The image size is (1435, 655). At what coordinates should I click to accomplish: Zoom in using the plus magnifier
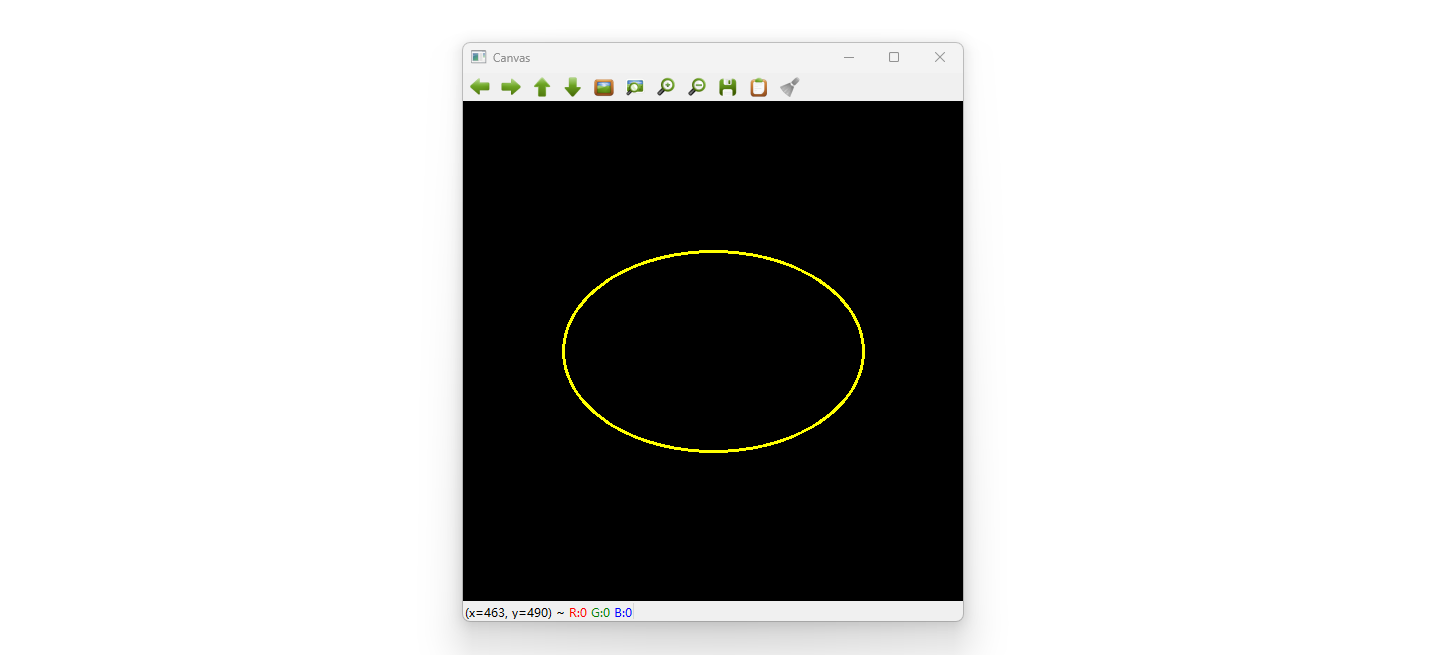point(666,87)
